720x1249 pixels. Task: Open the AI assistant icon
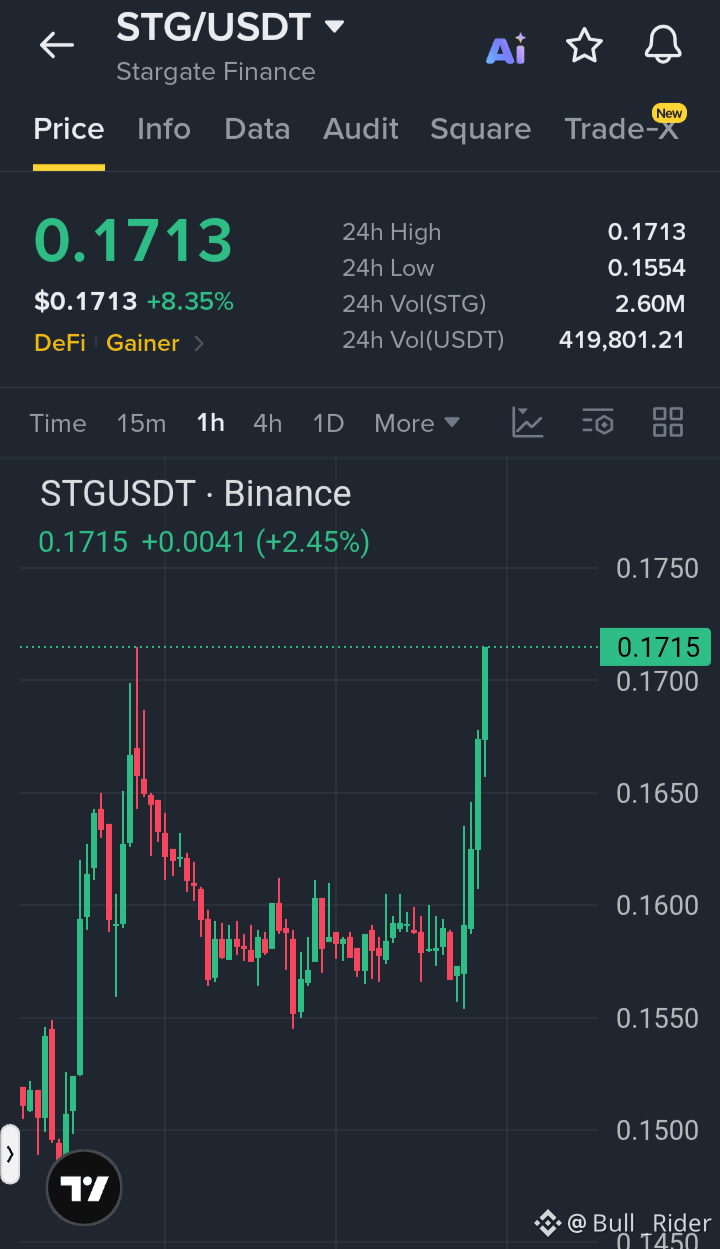click(506, 47)
